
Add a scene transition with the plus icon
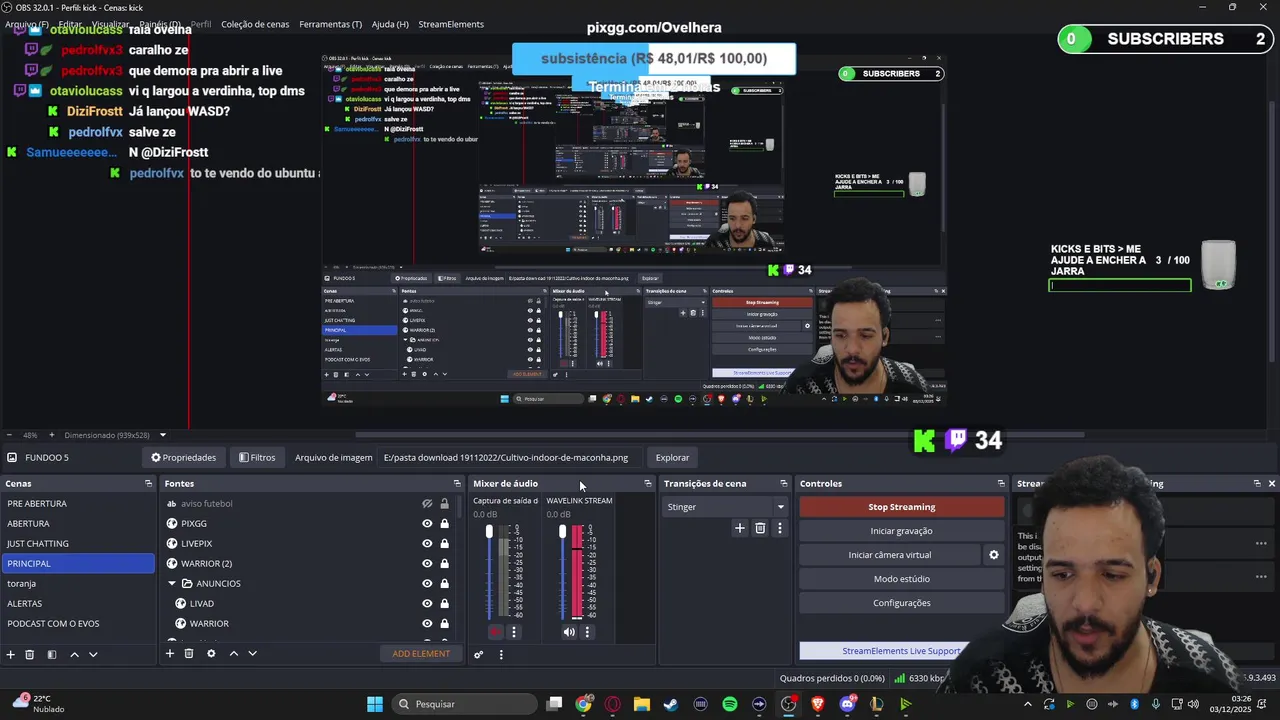(x=740, y=528)
